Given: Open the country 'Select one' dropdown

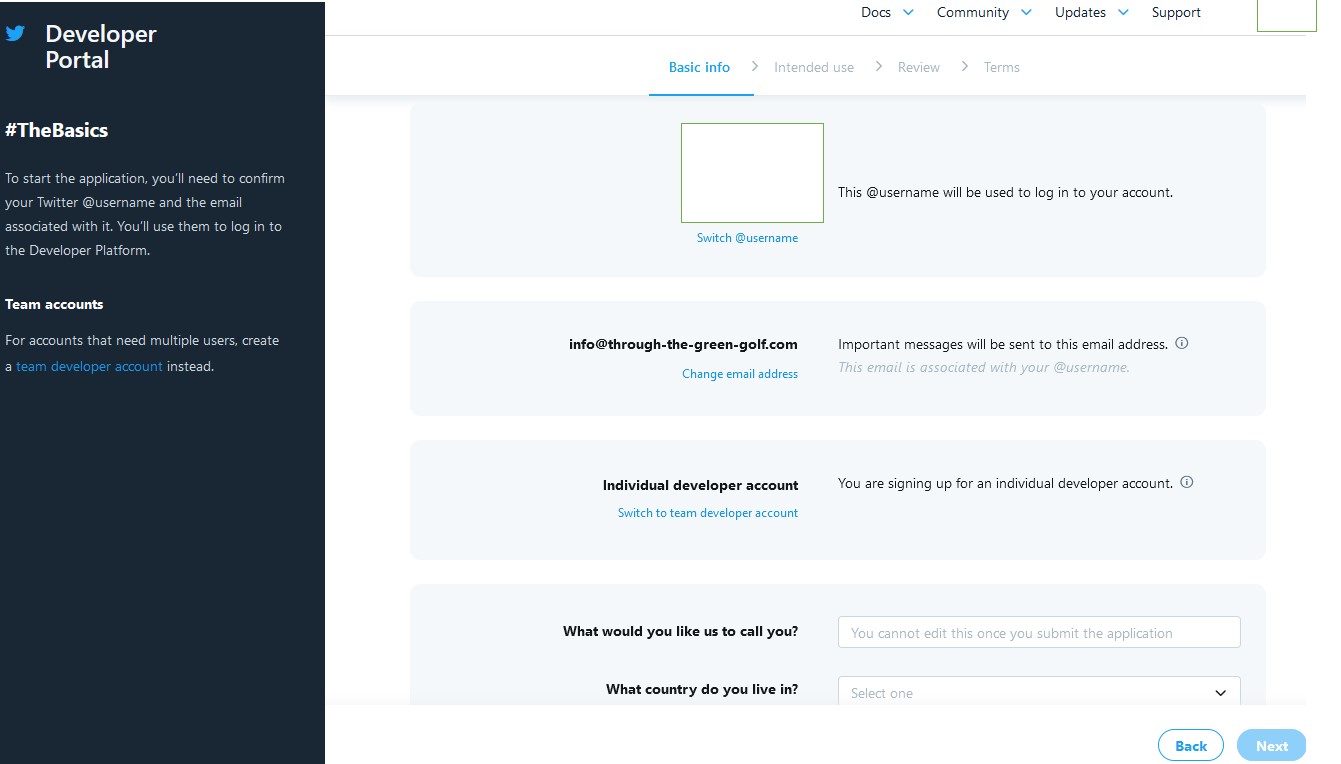Looking at the screenshot, I should point(1039,693).
